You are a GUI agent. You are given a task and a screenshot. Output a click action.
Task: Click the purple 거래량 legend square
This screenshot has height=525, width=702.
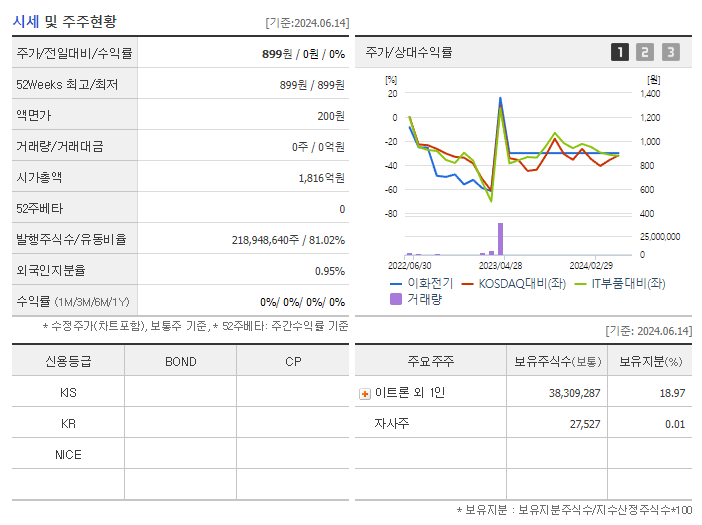click(396, 299)
